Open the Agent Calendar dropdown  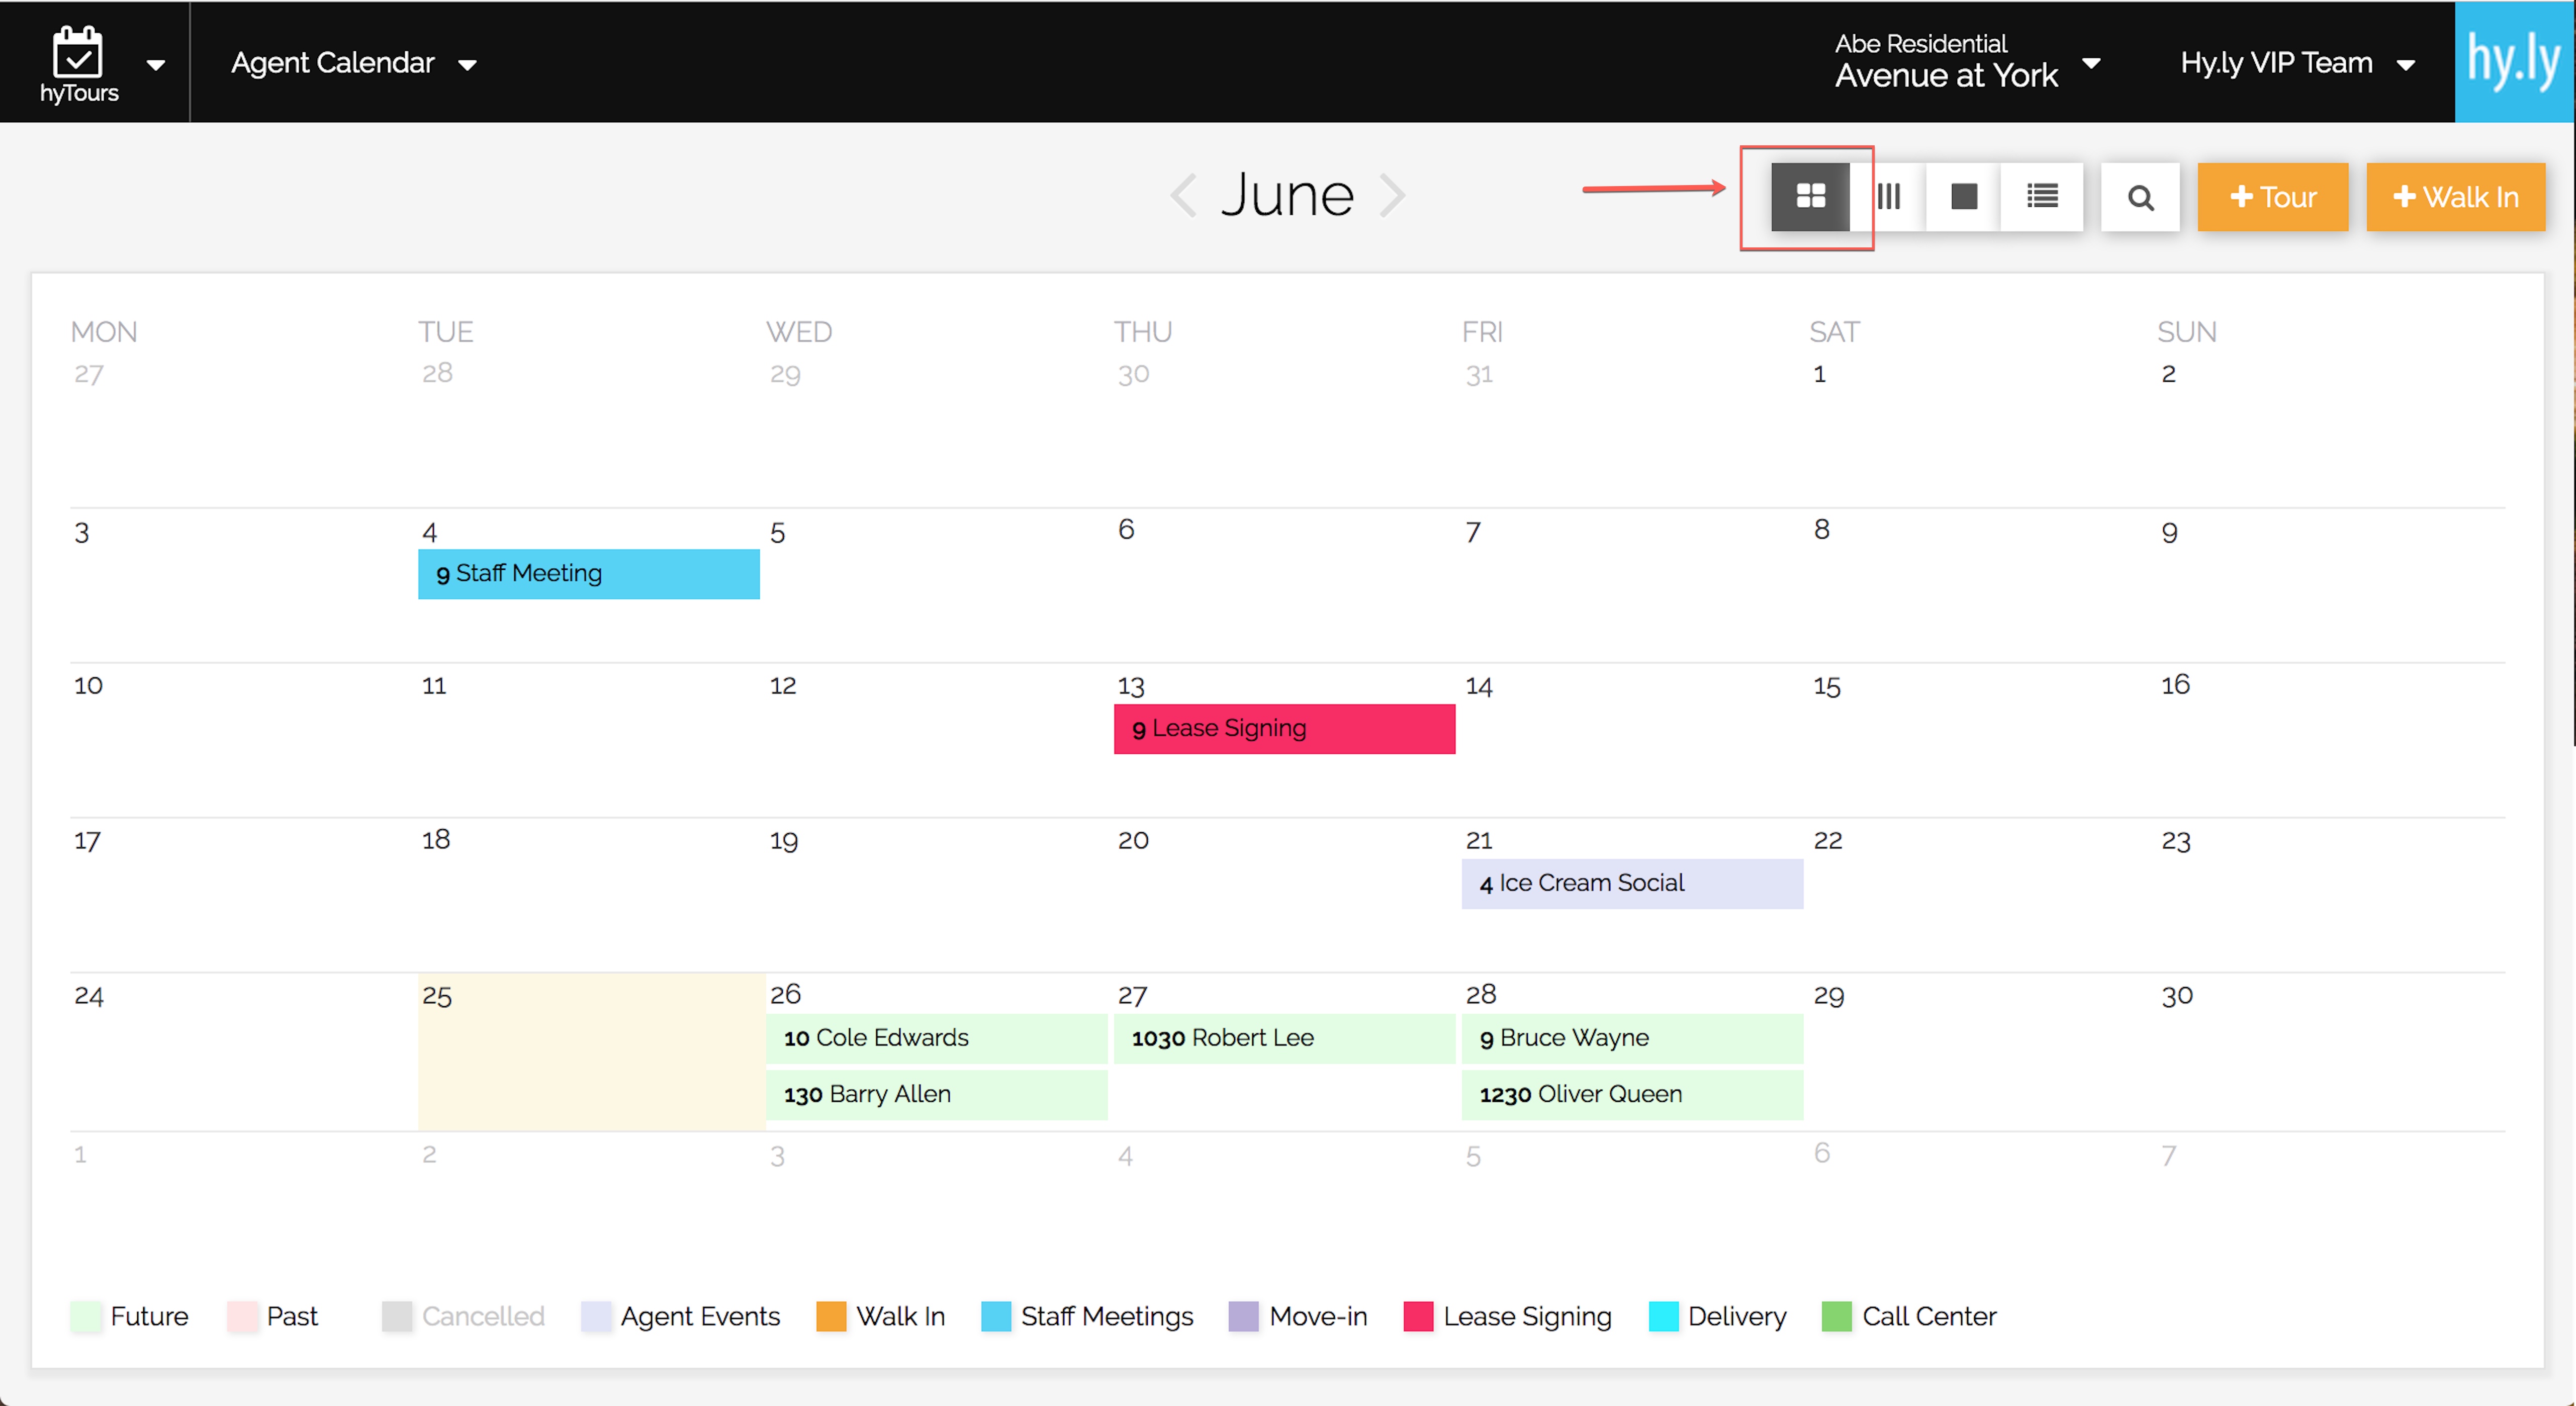353,63
